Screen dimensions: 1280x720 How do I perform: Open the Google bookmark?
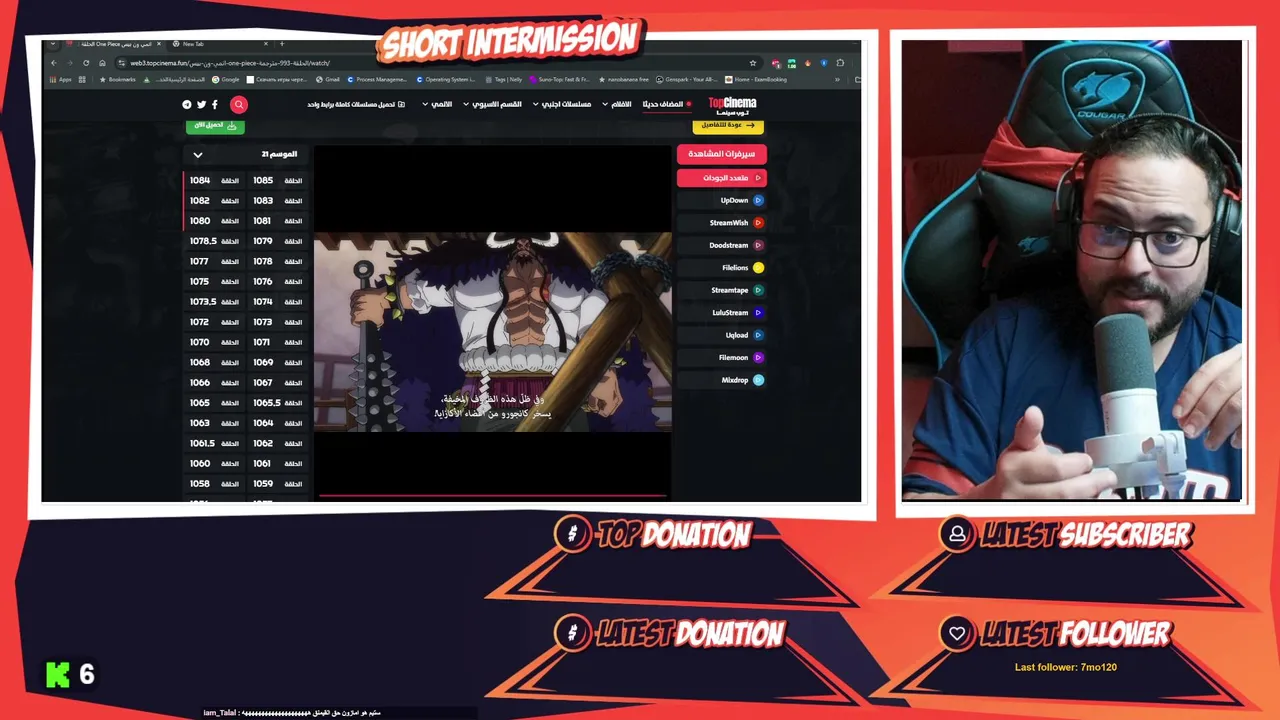click(x=226, y=79)
